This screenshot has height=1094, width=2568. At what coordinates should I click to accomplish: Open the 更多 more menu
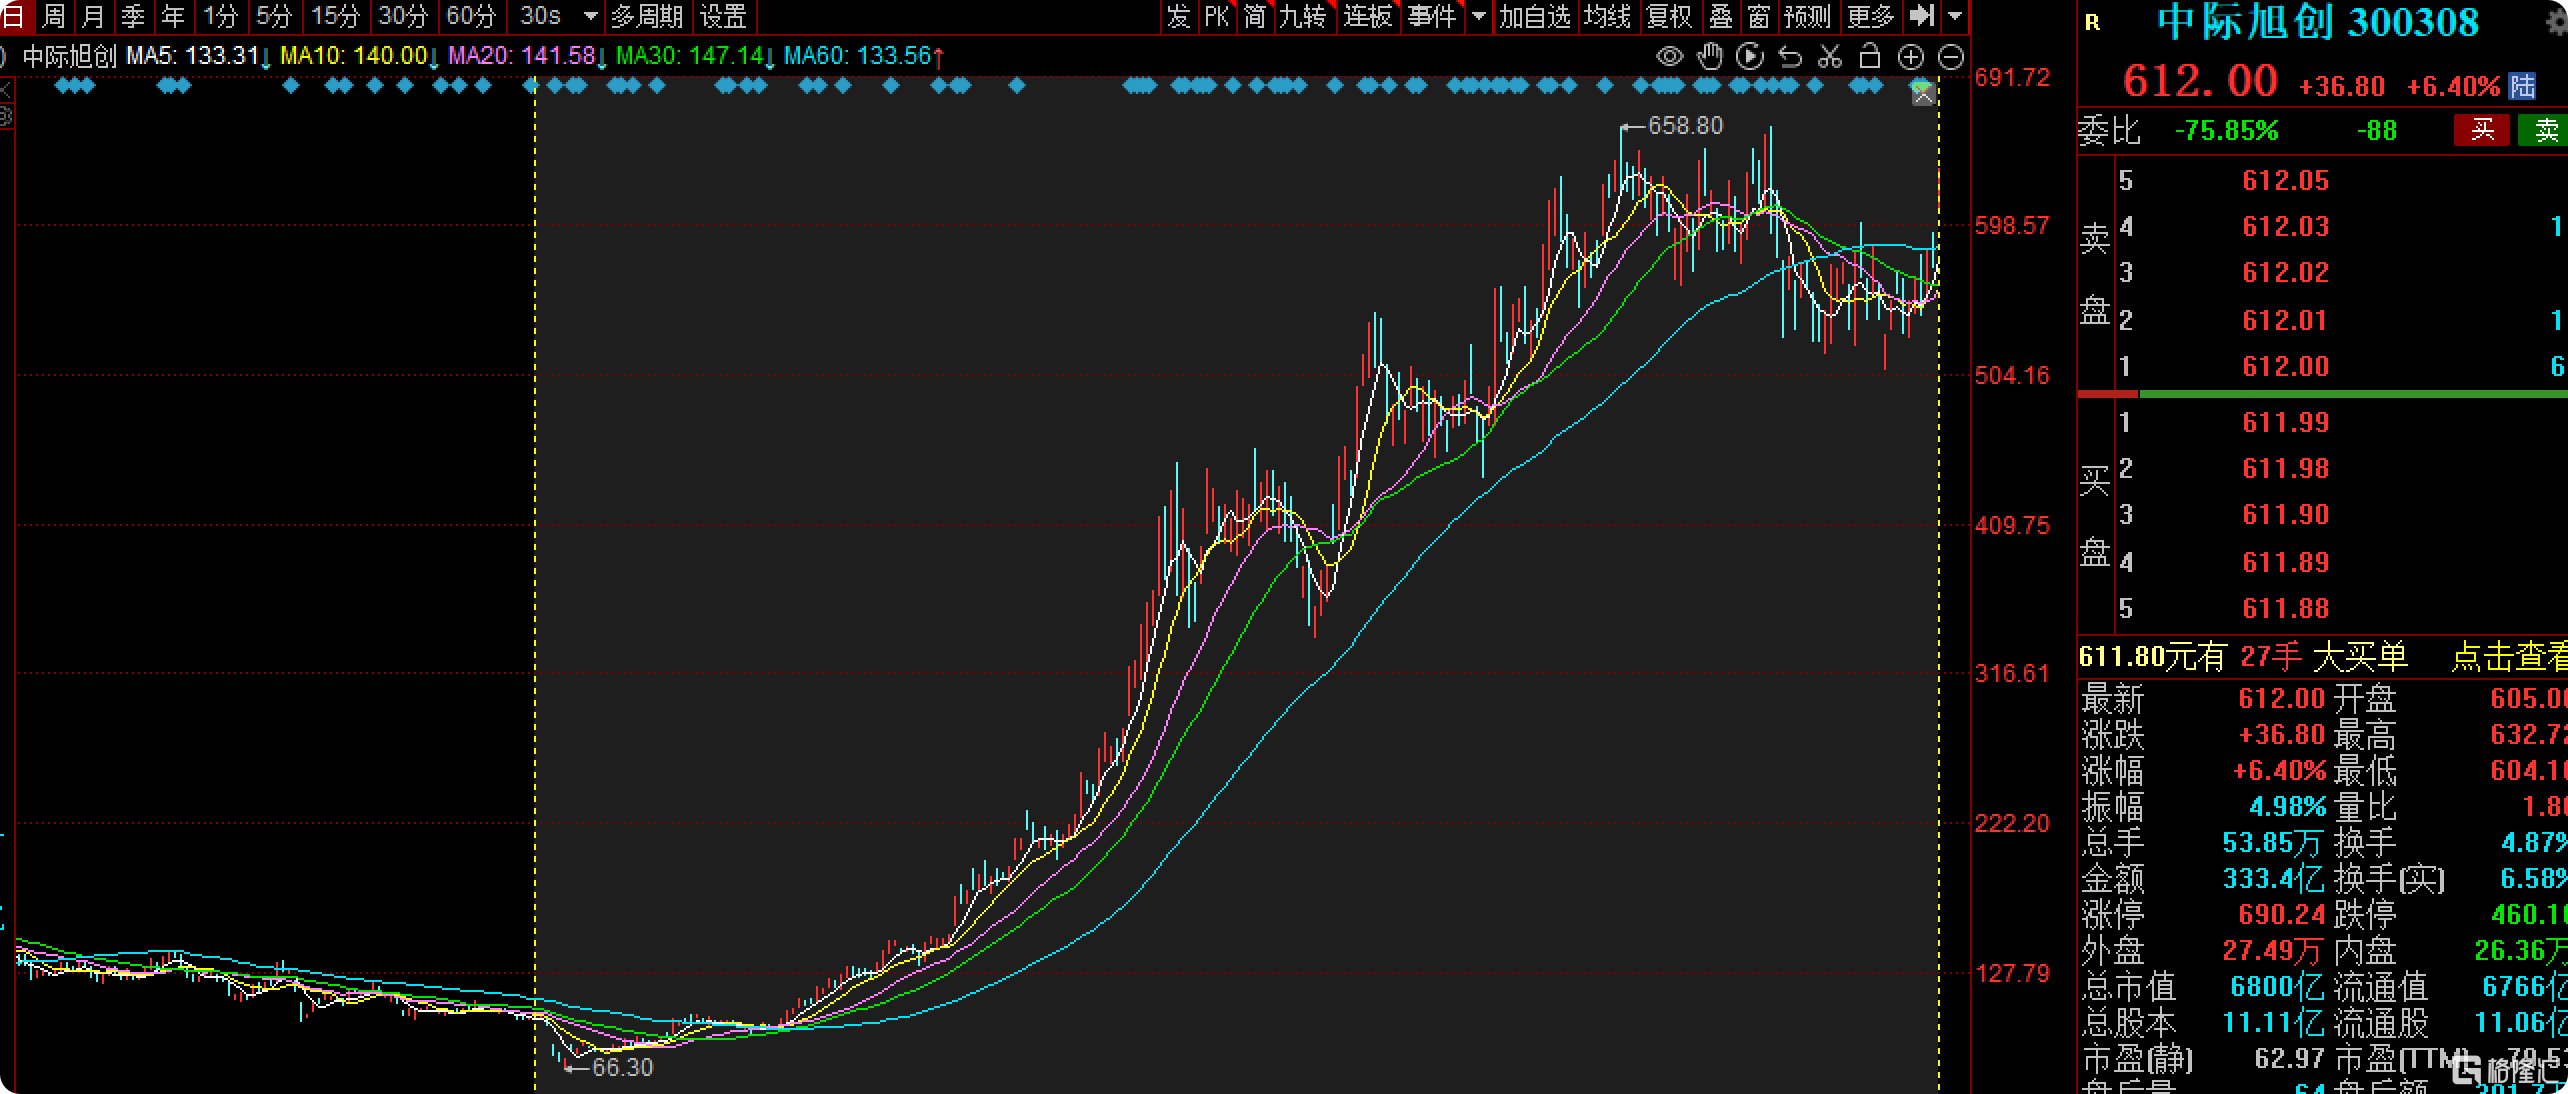pos(1871,16)
